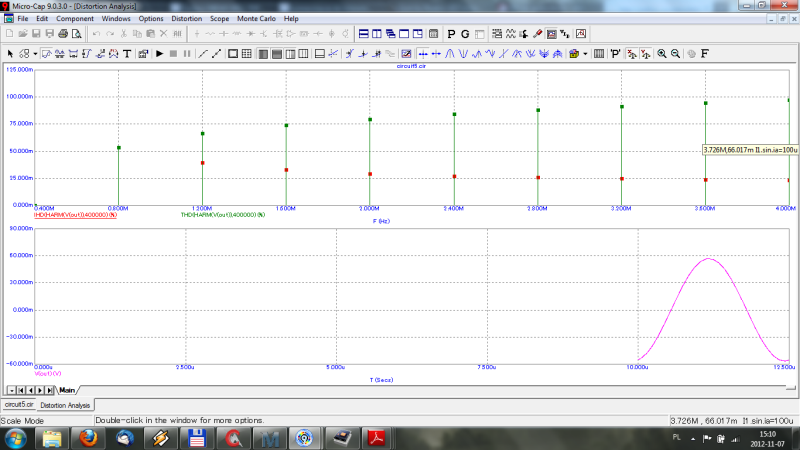Show hidden system tray icons arrow

point(693,439)
